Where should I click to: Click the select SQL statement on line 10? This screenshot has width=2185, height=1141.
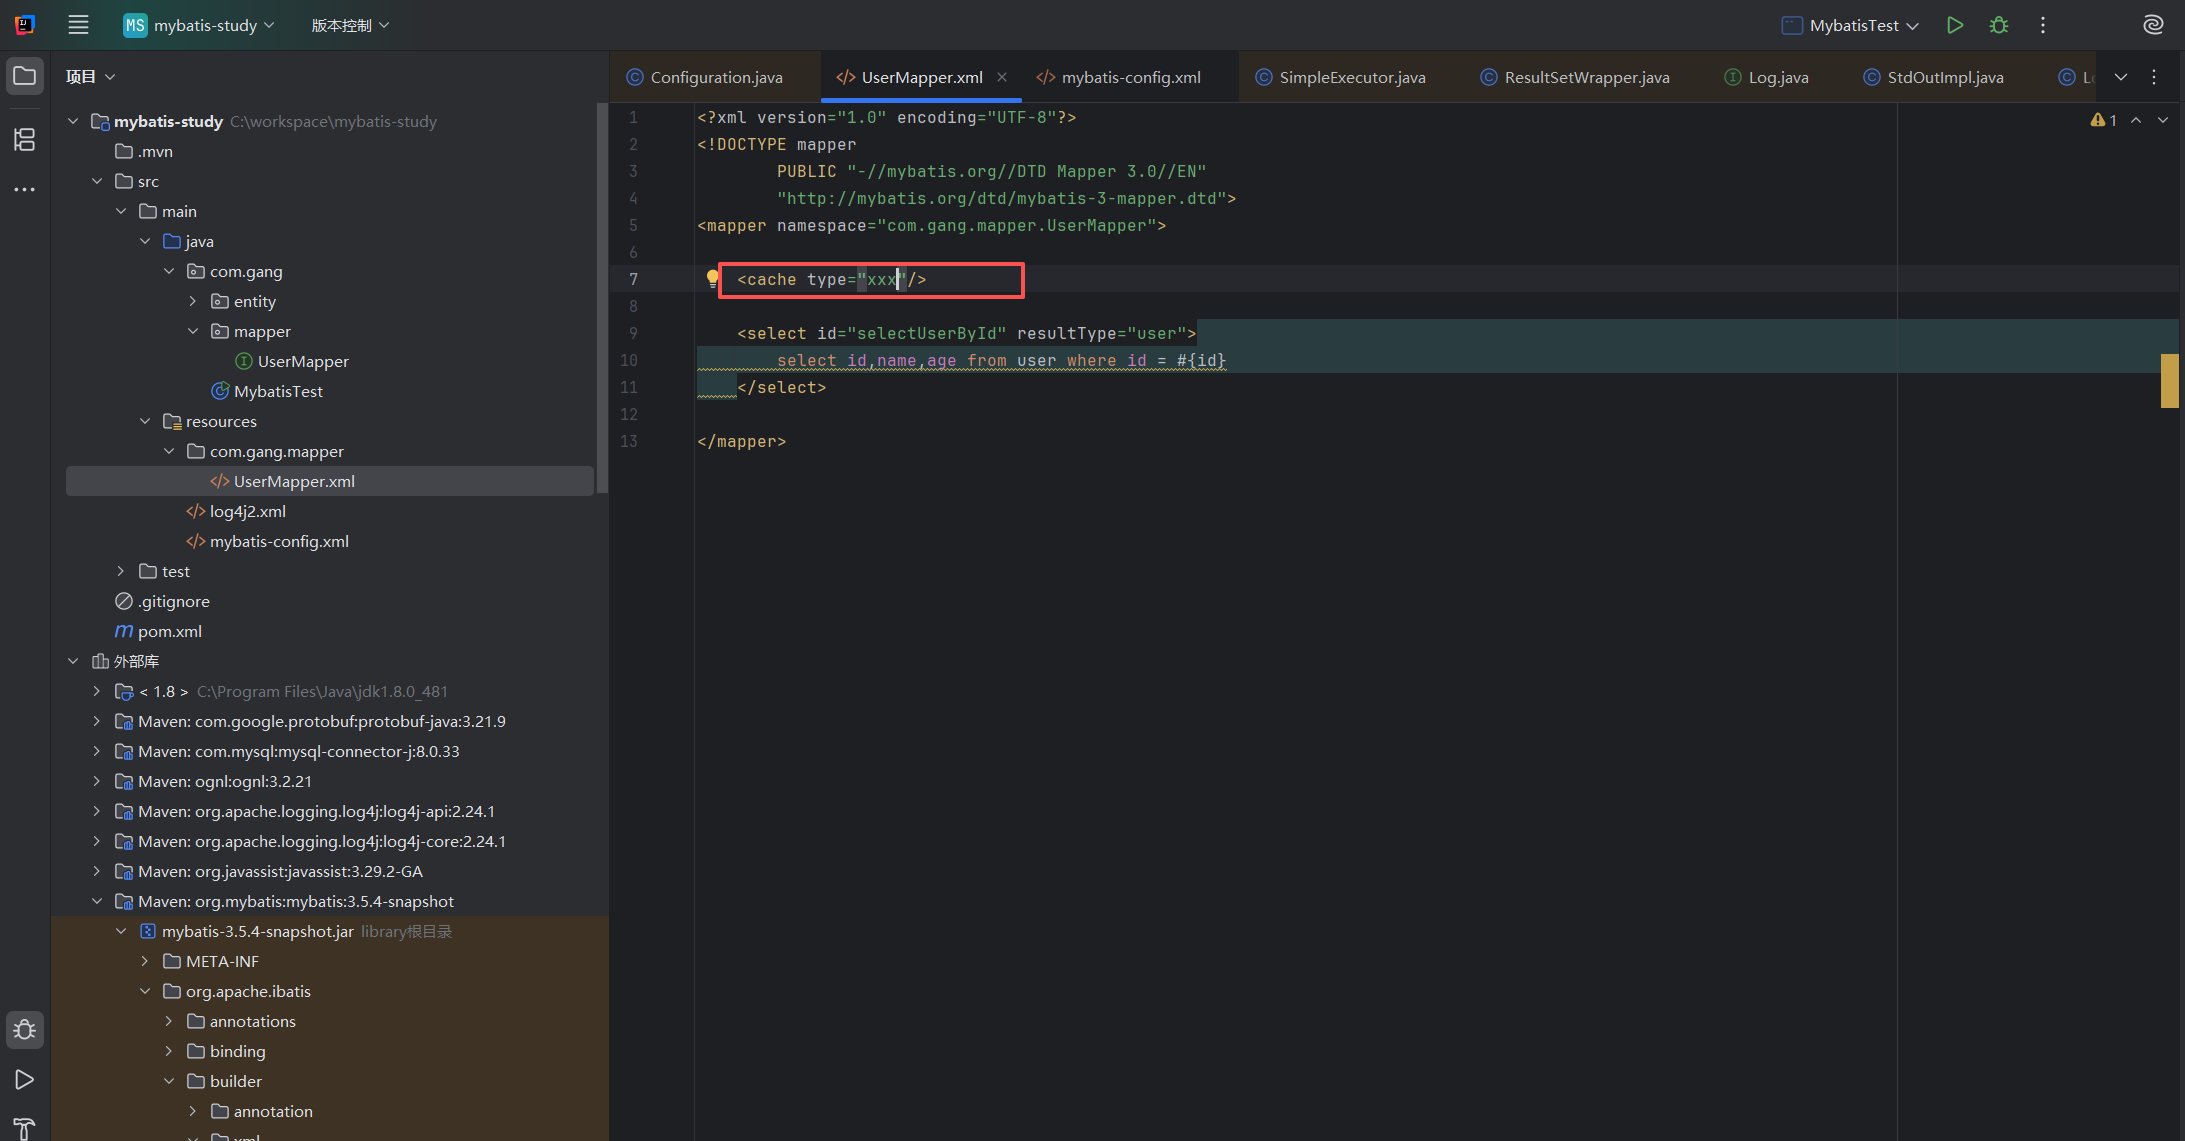[1001, 360]
